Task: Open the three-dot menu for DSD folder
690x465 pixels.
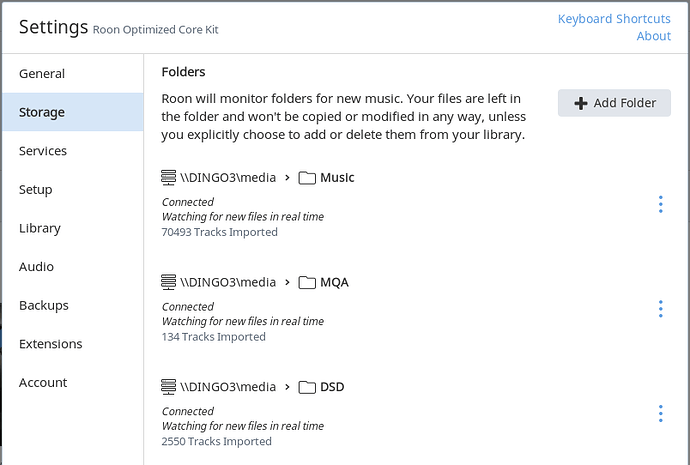Action: pos(661,414)
